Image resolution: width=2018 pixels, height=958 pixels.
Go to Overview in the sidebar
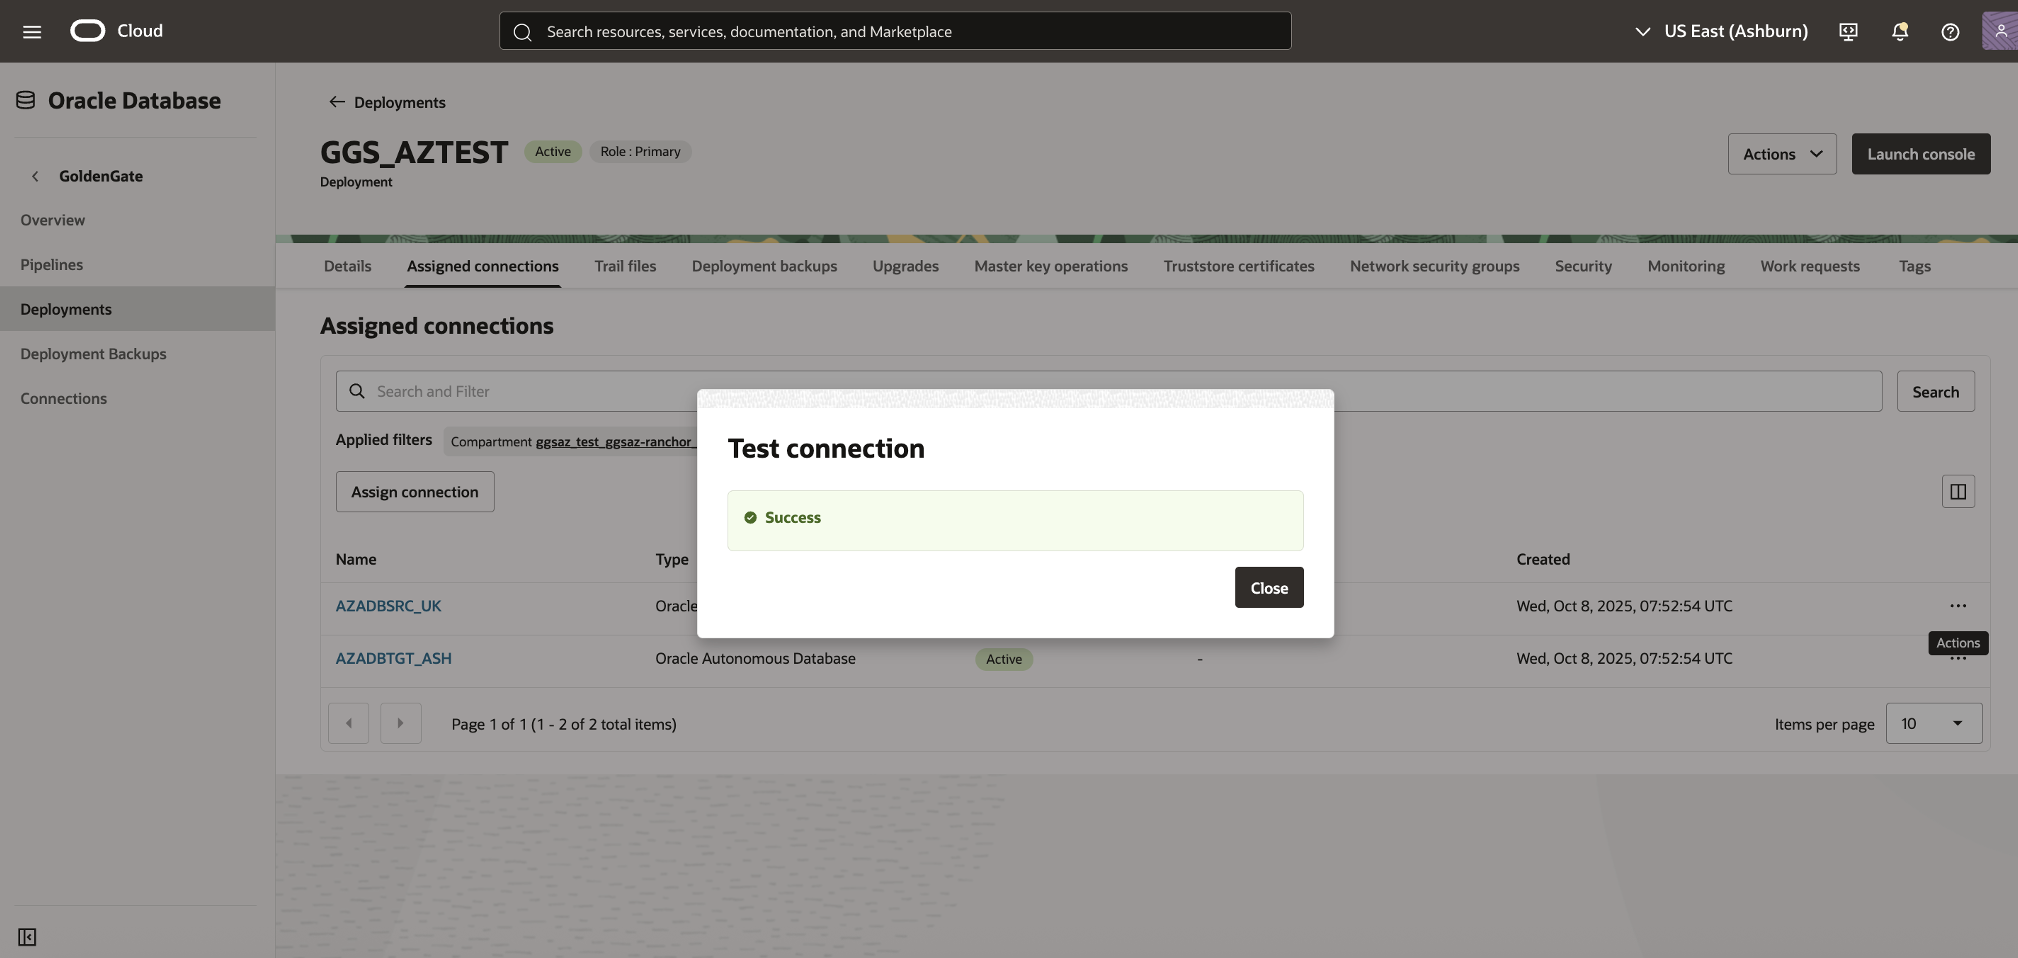point(53,220)
